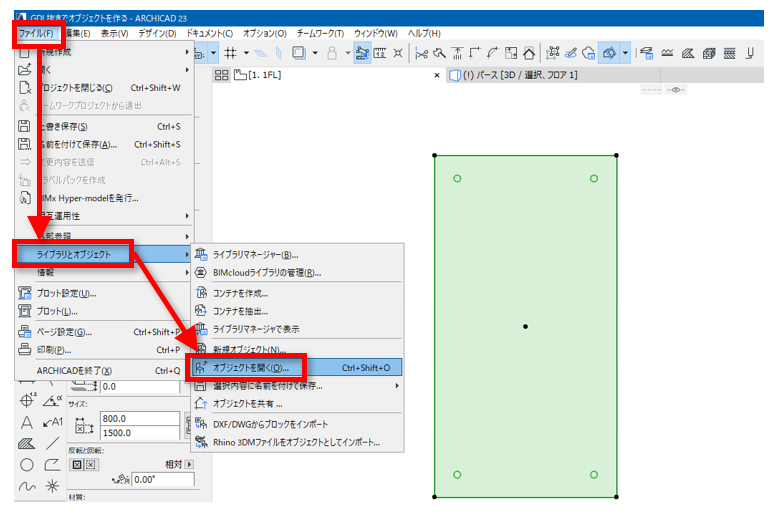Click the blue pencil edit icon

point(571,53)
